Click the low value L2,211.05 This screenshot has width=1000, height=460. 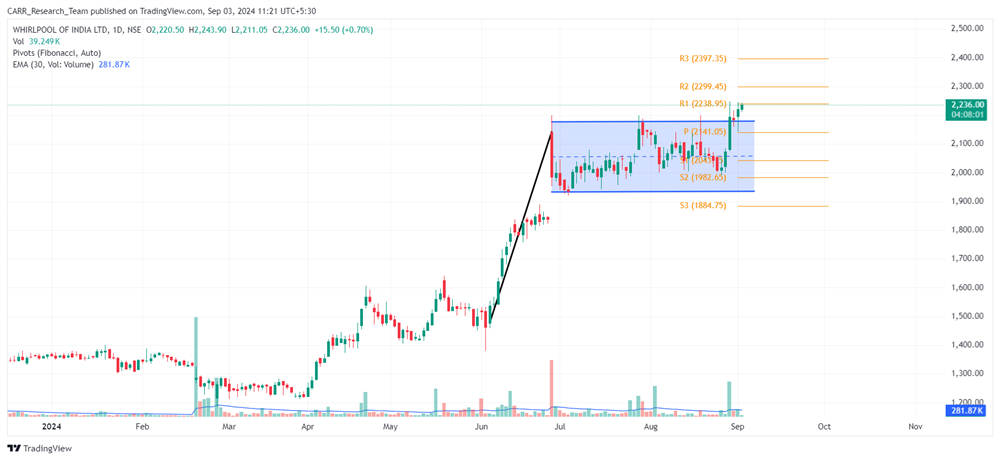coord(249,30)
